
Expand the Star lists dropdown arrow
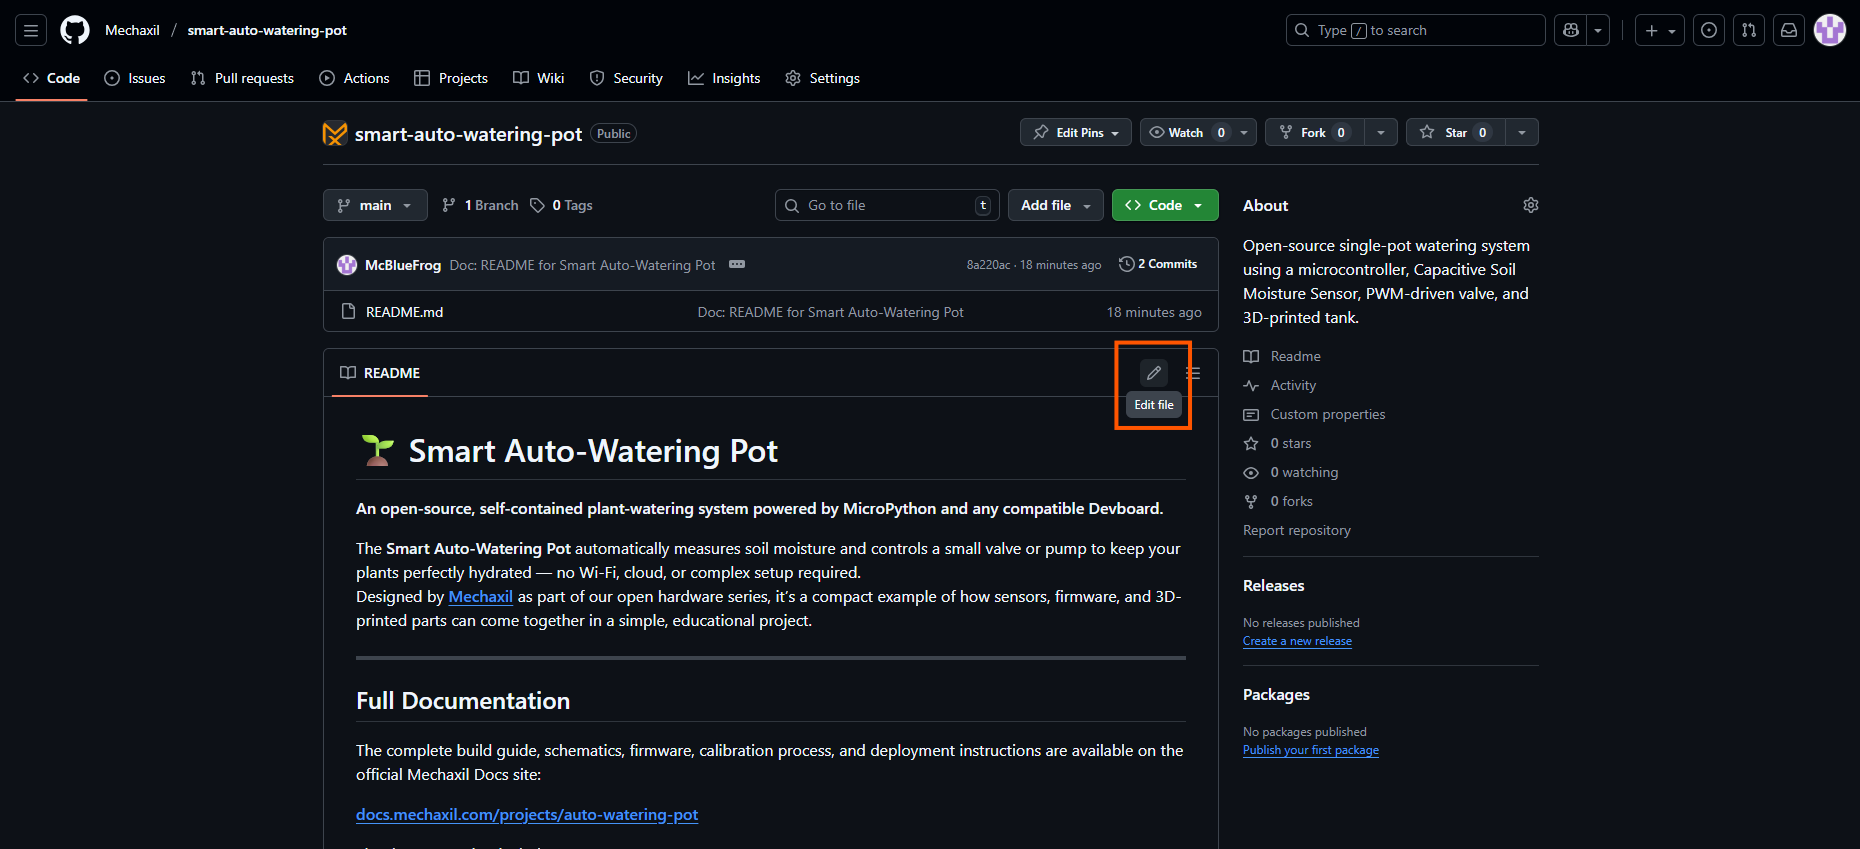click(x=1522, y=132)
